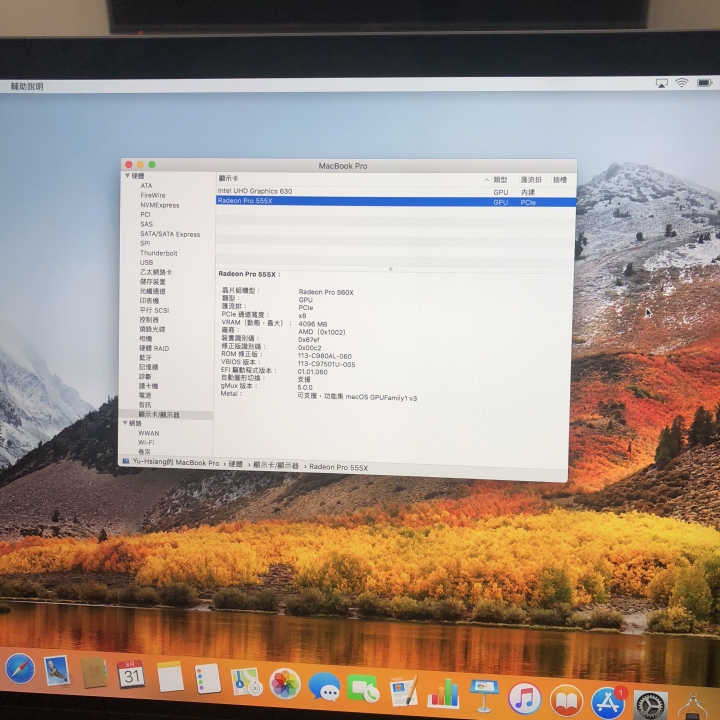Select 光纖通道 in the sidebar

point(152,291)
